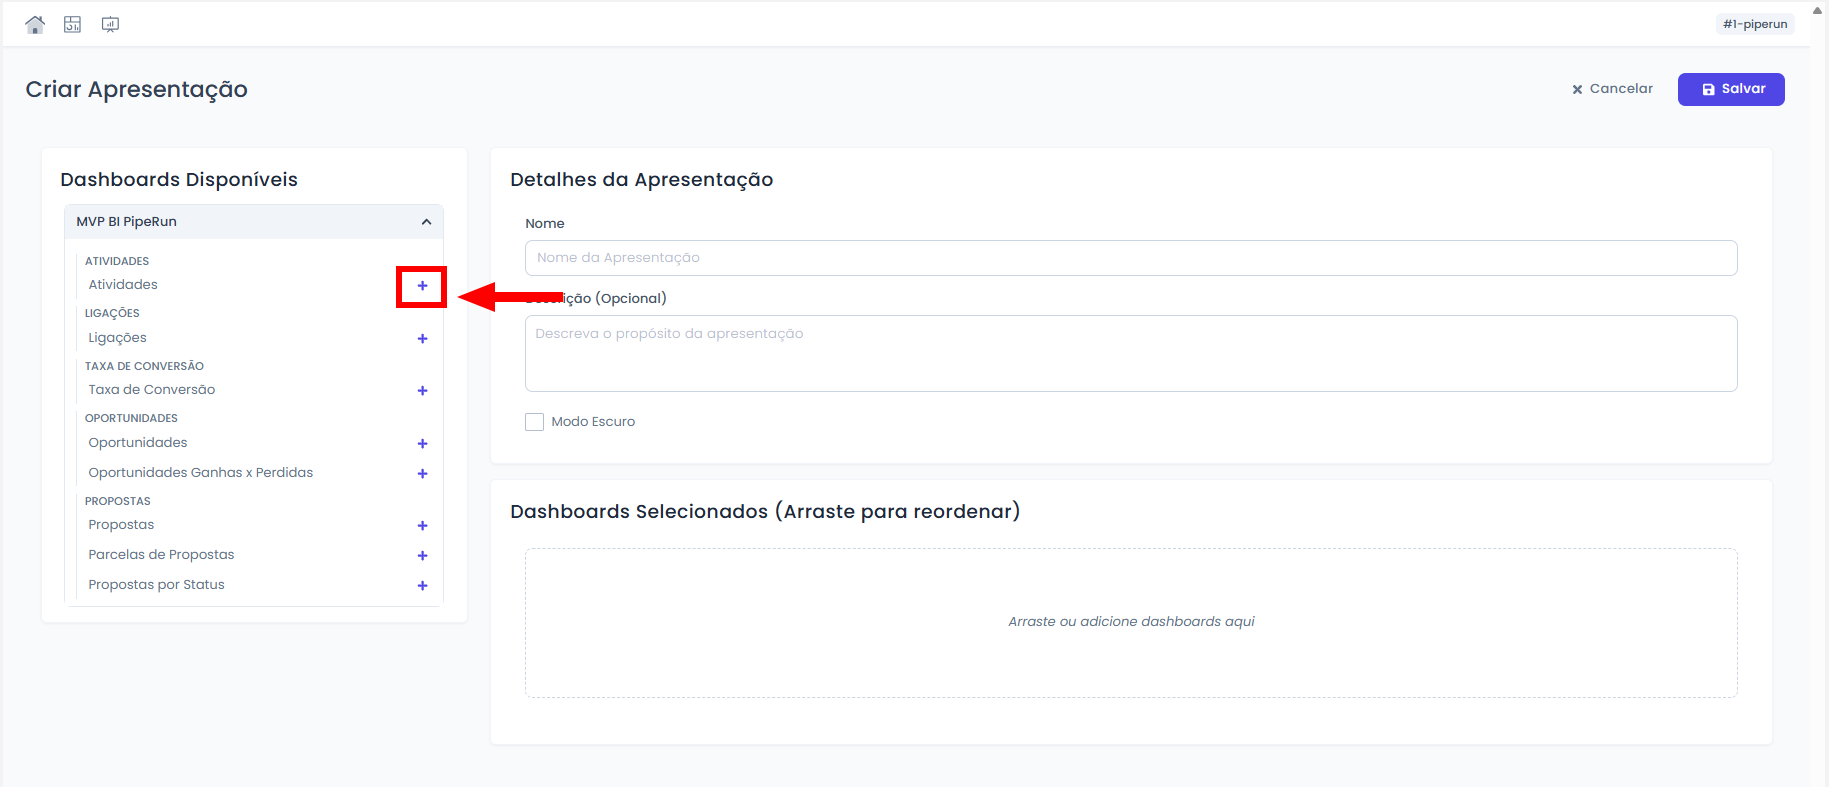Click the selected dashboards drop area
Viewport: 1829px width, 787px height.
[x=1130, y=622]
